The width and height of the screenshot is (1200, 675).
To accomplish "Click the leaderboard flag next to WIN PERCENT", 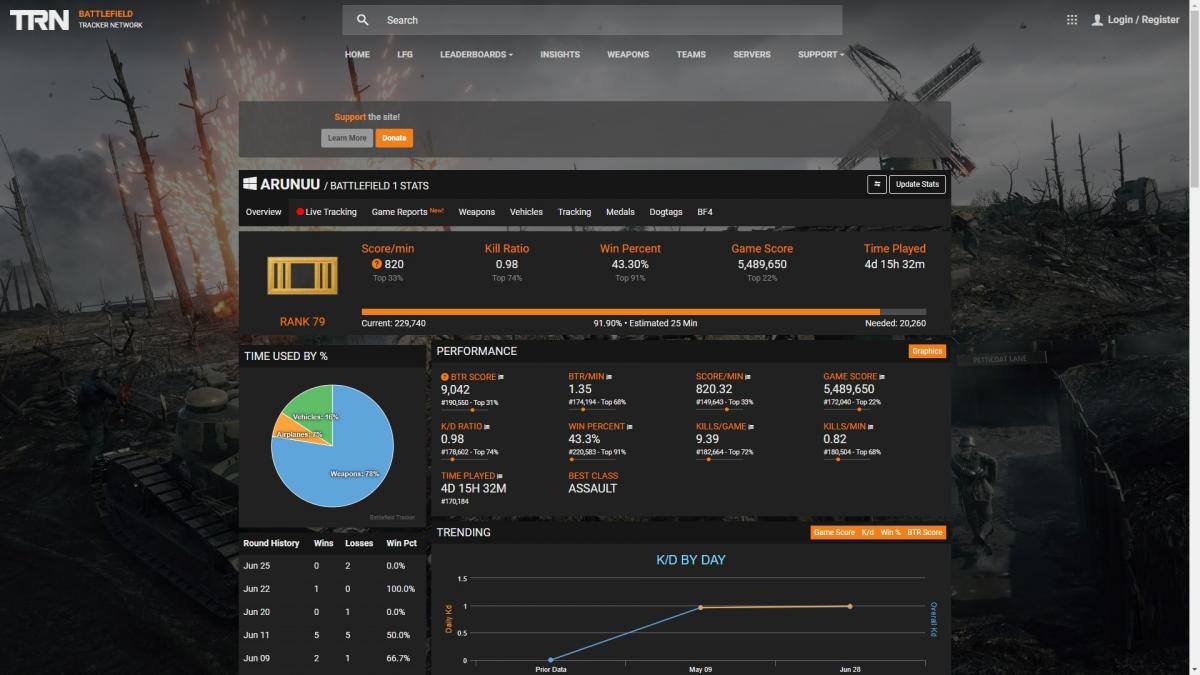I will (630, 427).
